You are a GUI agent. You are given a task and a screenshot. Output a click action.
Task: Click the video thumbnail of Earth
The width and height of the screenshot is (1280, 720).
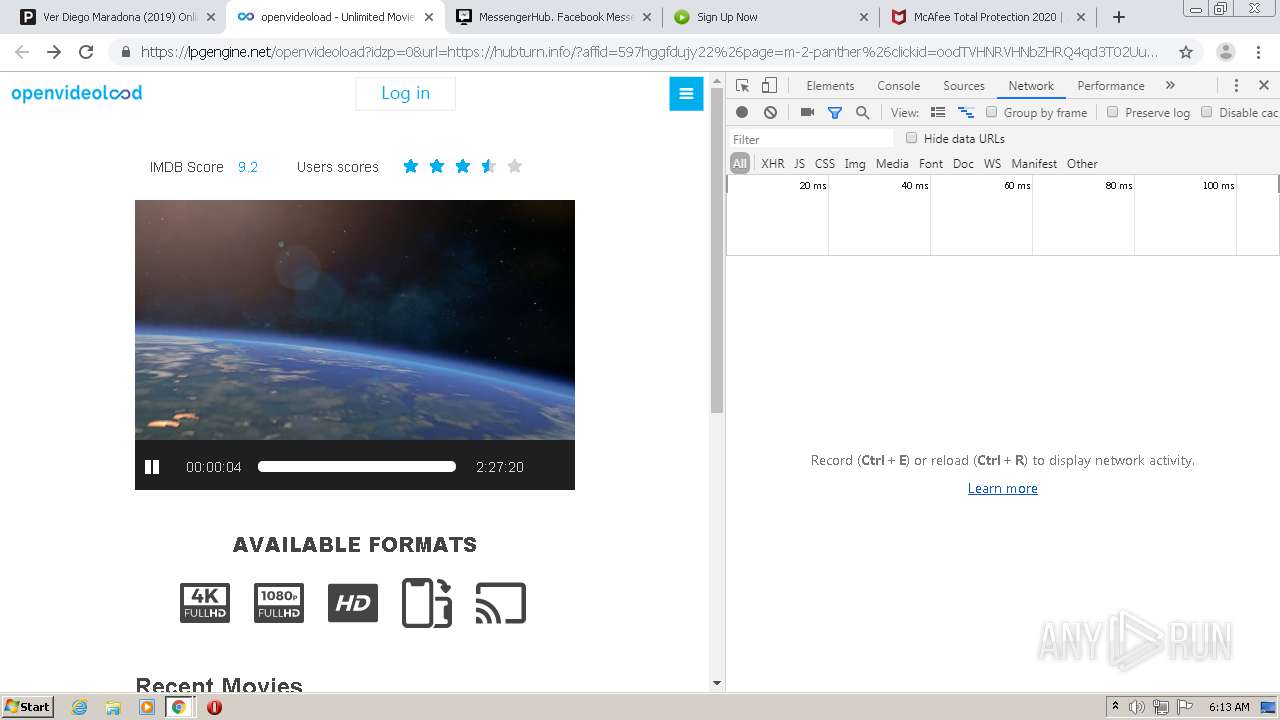(355, 320)
